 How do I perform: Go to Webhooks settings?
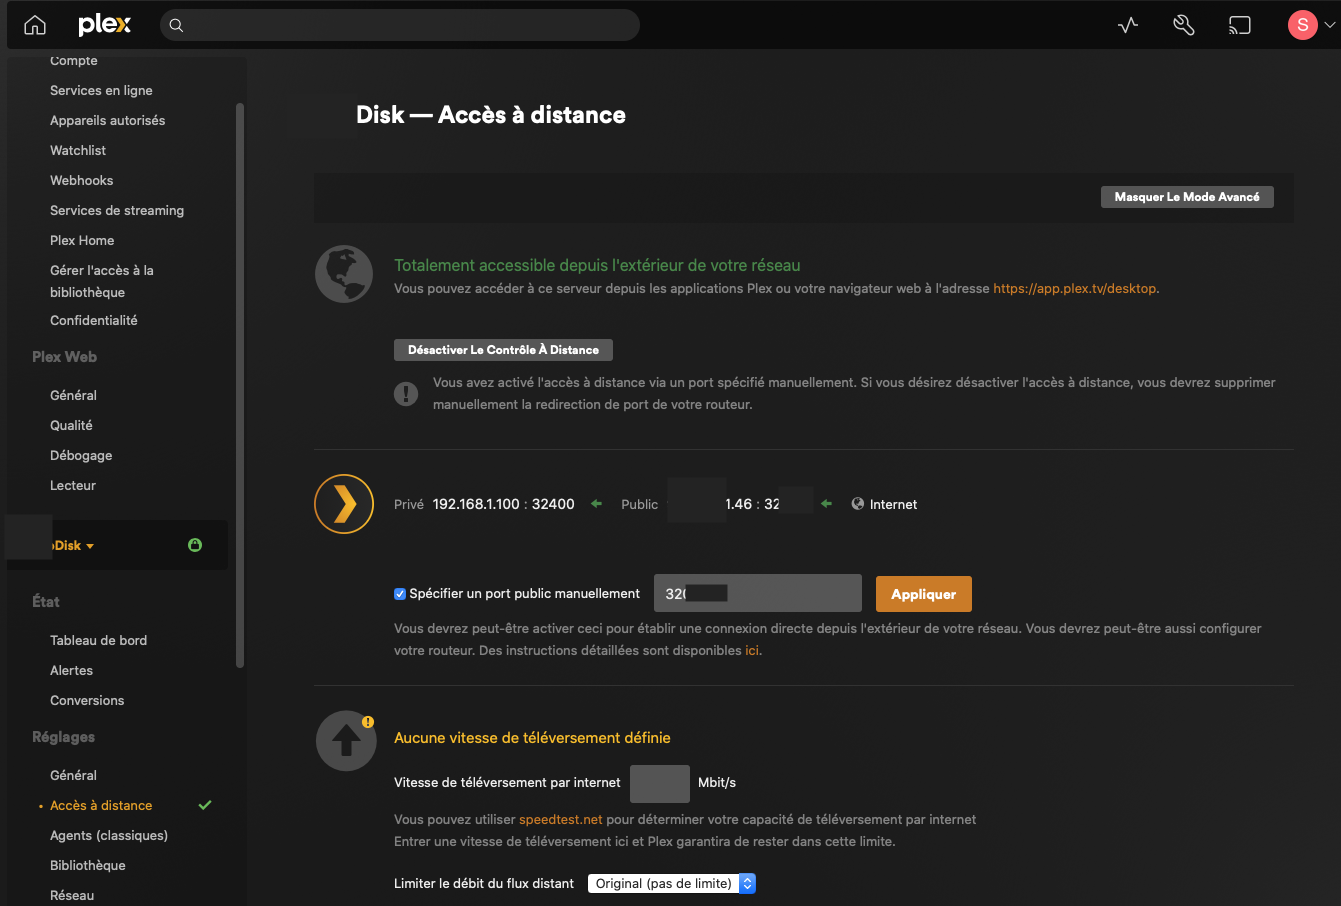(x=82, y=180)
